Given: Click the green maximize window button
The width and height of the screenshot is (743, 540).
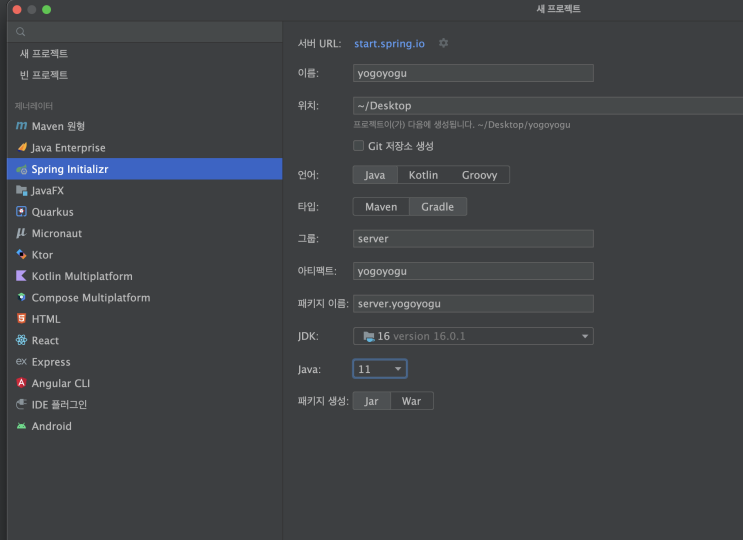Looking at the screenshot, I should (46, 9).
